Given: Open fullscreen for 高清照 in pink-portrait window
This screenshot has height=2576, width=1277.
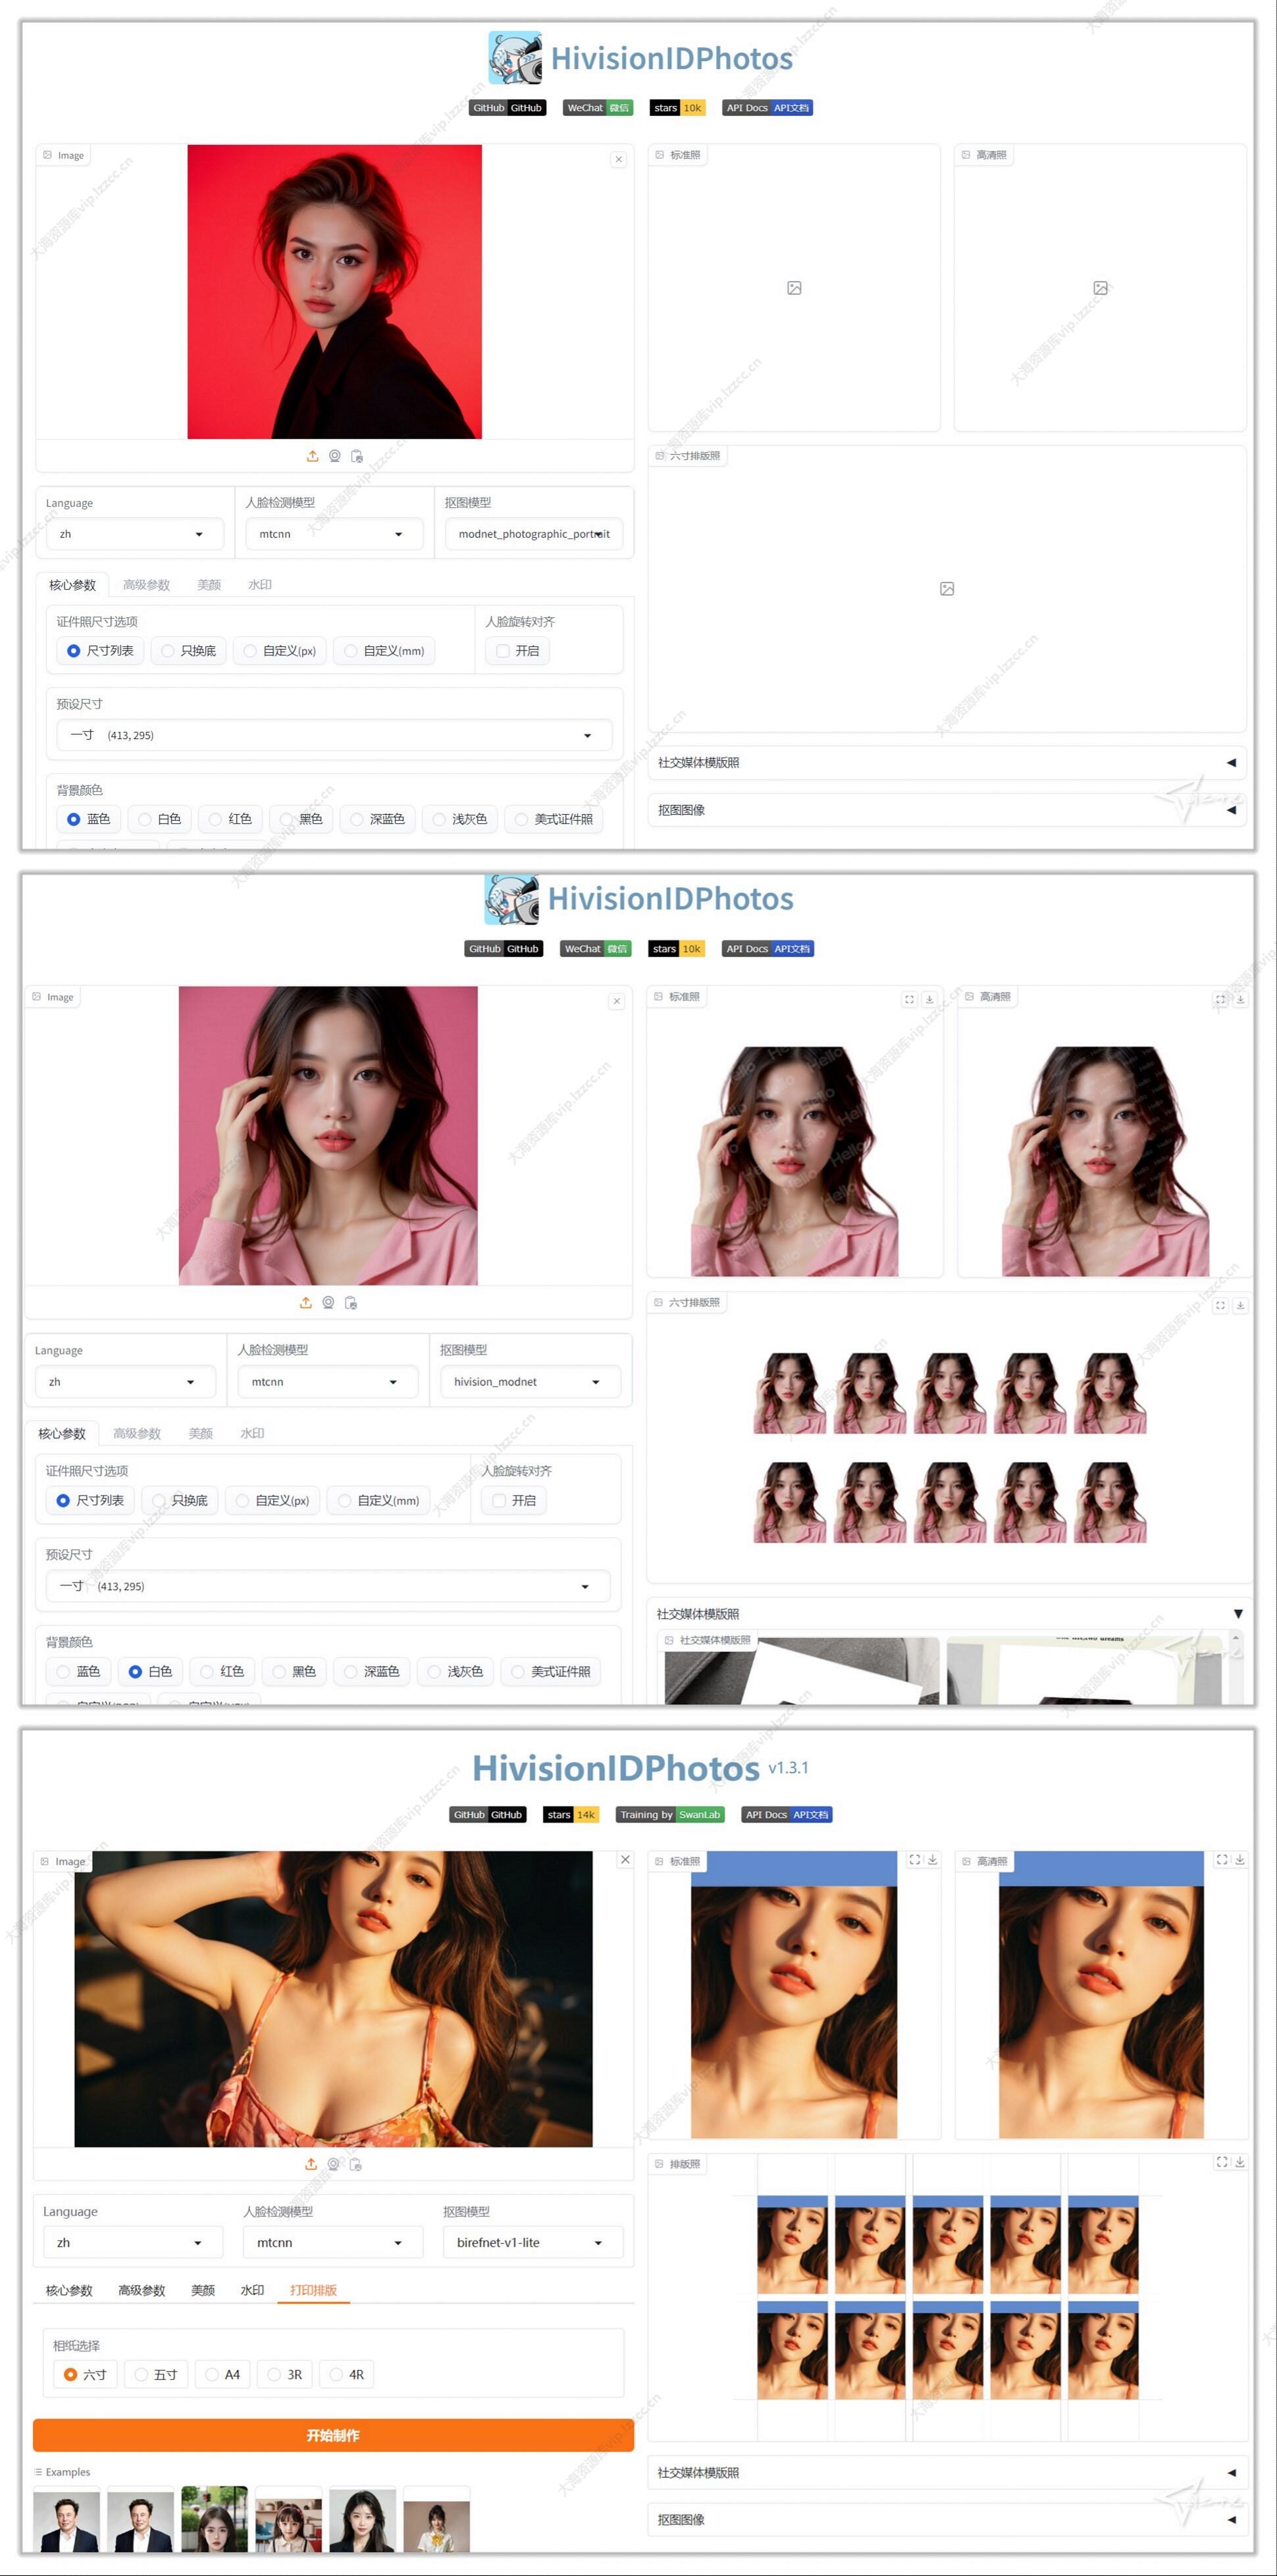Looking at the screenshot, I should [1220, 999].
